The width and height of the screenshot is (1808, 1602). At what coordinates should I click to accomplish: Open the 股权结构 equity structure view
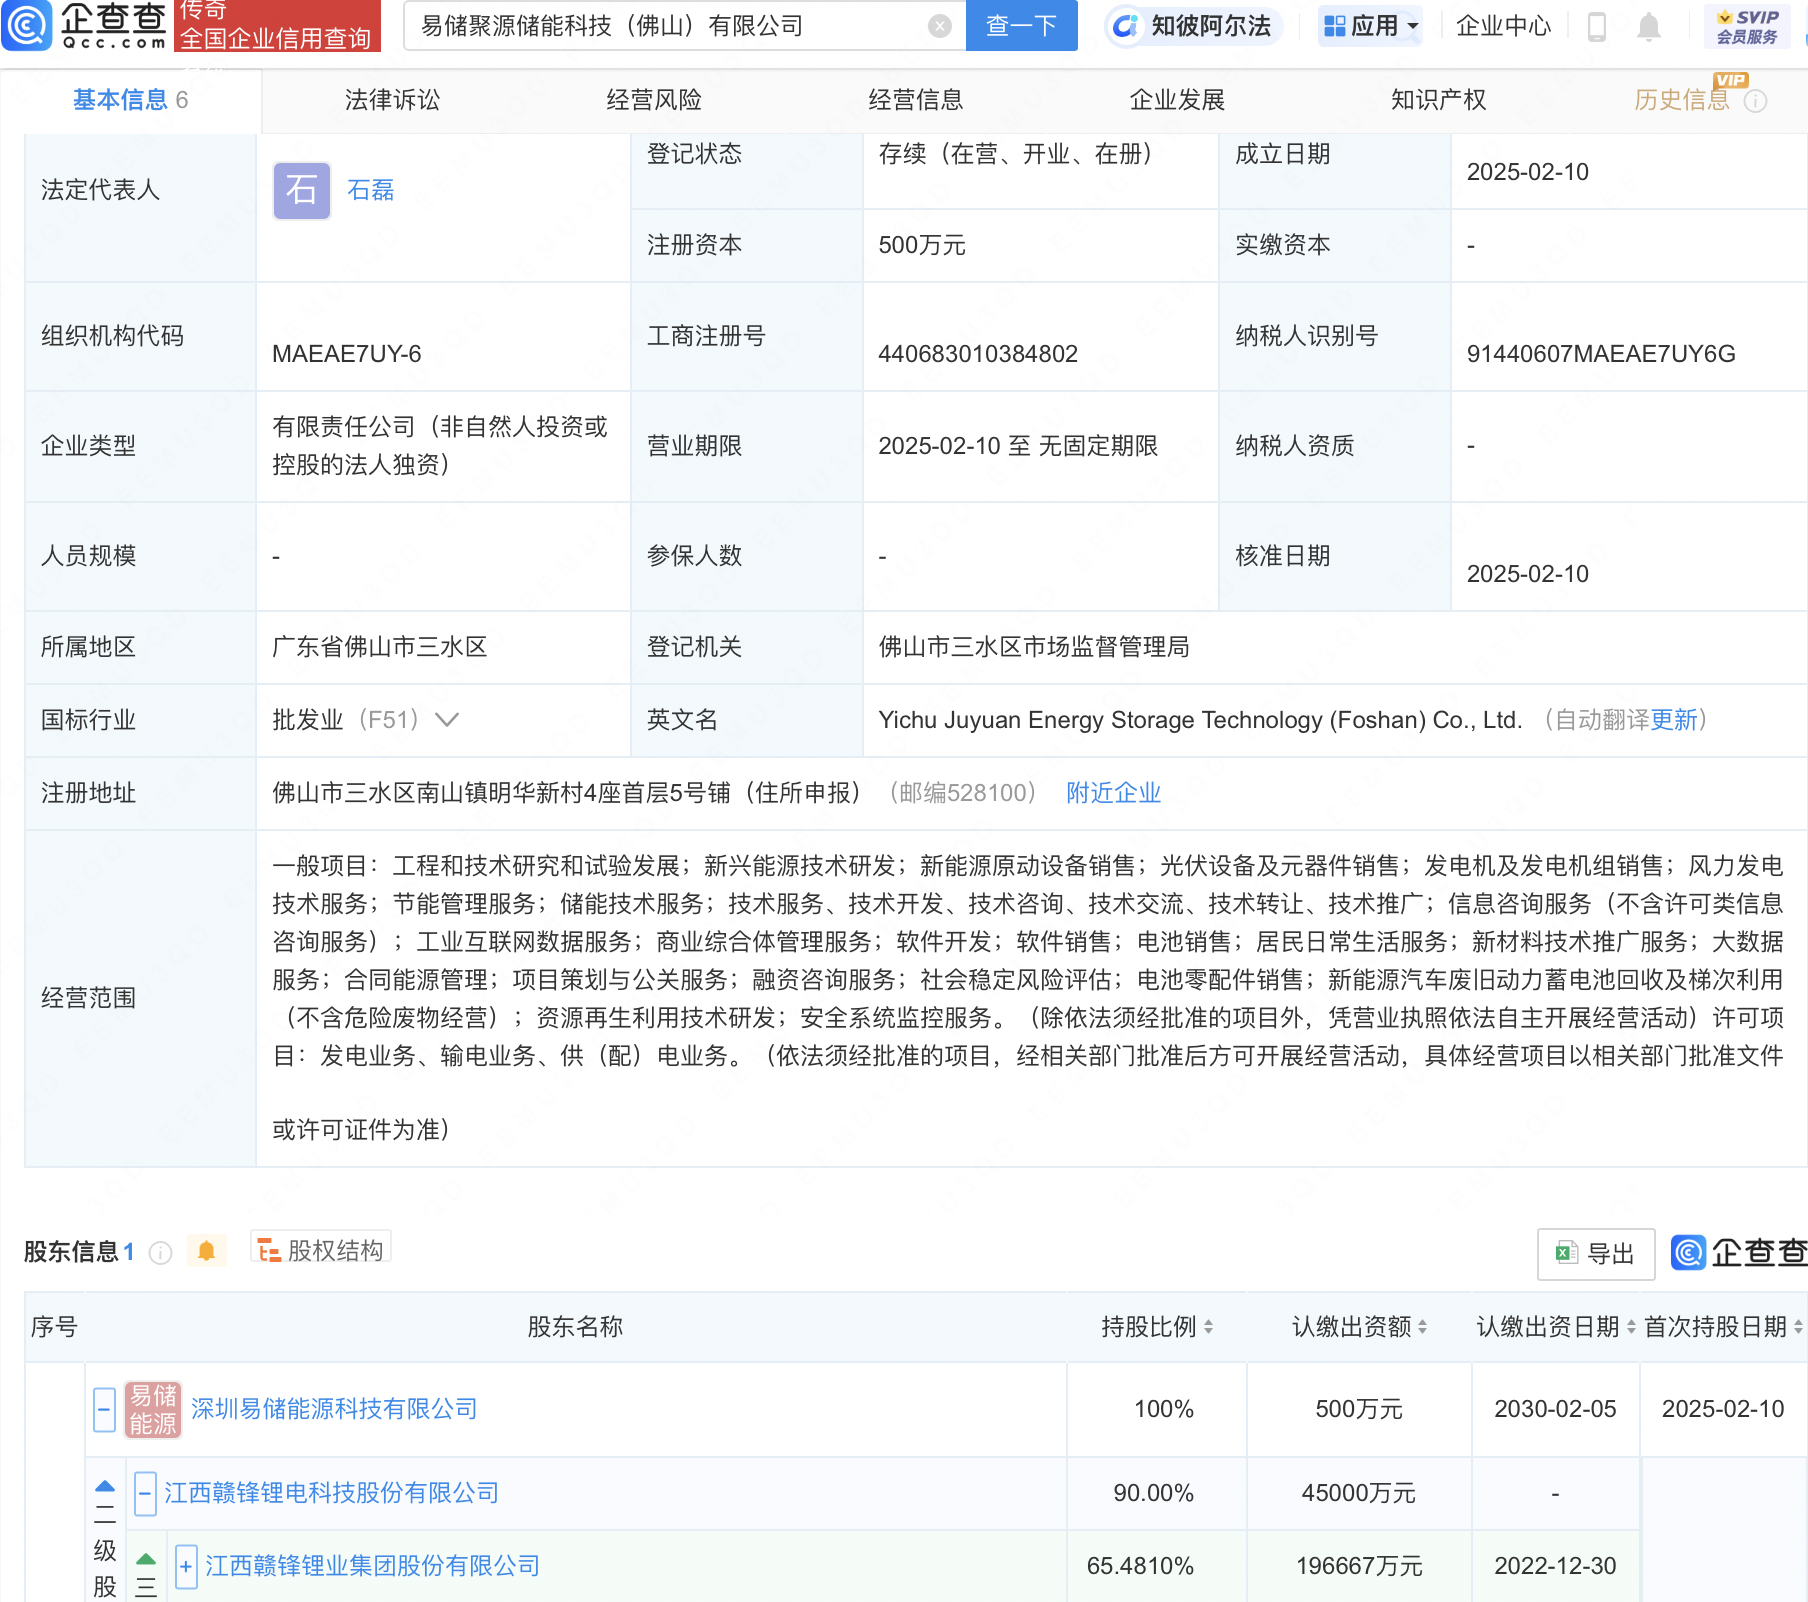pos(320,1248)
